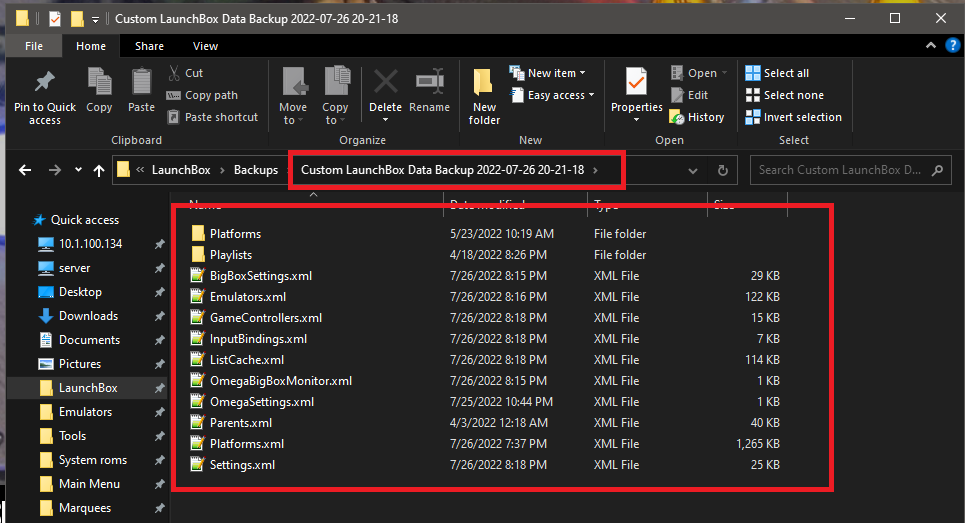Click Paste shortcut command
The image size is (965, 523).
(x=212, y=117)
